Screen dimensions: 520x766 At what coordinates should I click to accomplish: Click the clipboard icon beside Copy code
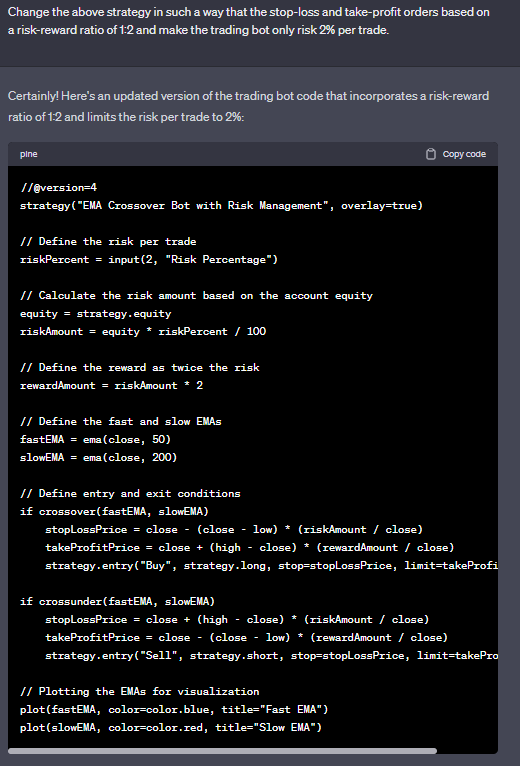click(x=431, y=154)
